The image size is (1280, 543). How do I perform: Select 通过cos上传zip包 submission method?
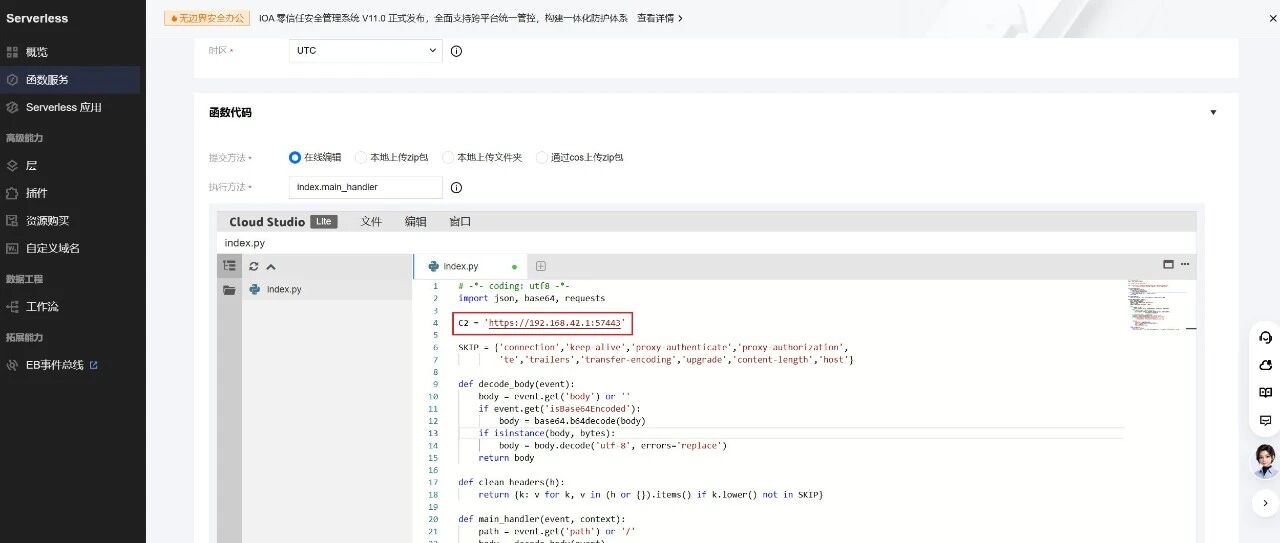[542, 157]
